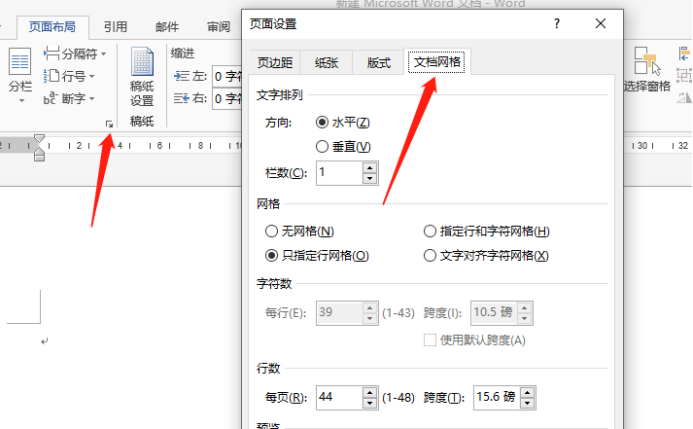Screen dimensions: 693x429
Task: Switch to the 审阅 ribbon tab
Action: click(219, 27)
